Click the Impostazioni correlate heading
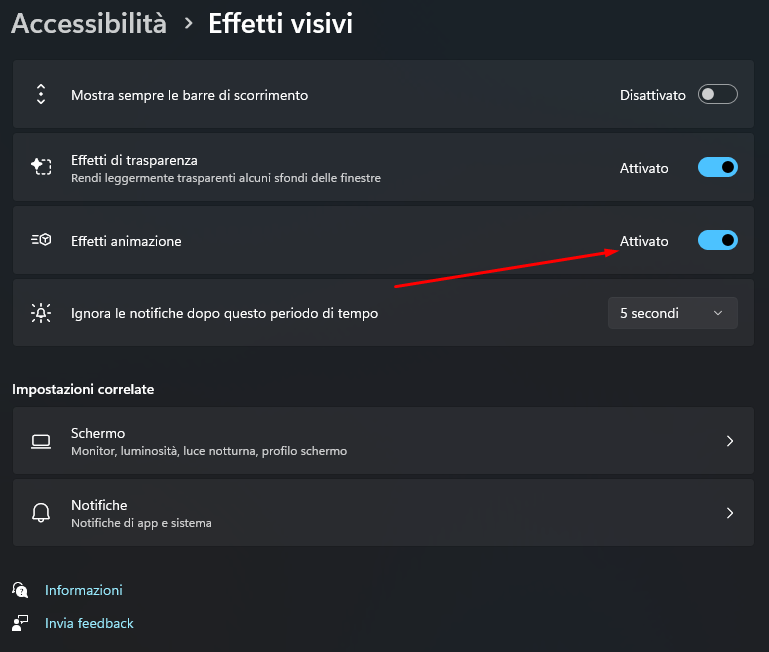Viewport: 769px width, 652px height. click(x=83, y=389)
